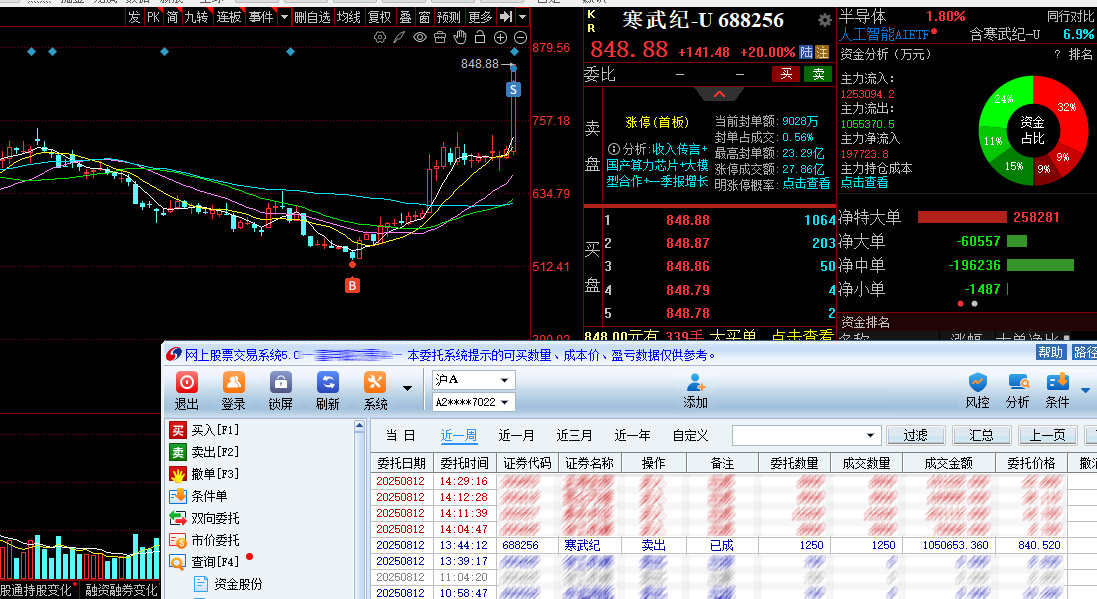Zoom out chart with minus icon

521,38
